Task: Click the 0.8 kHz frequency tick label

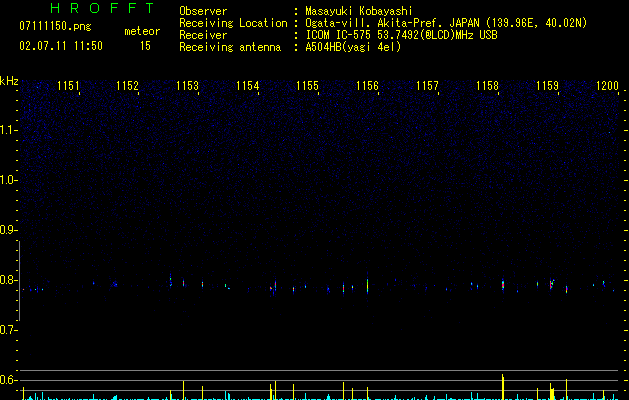Action: tap(8, 280)
